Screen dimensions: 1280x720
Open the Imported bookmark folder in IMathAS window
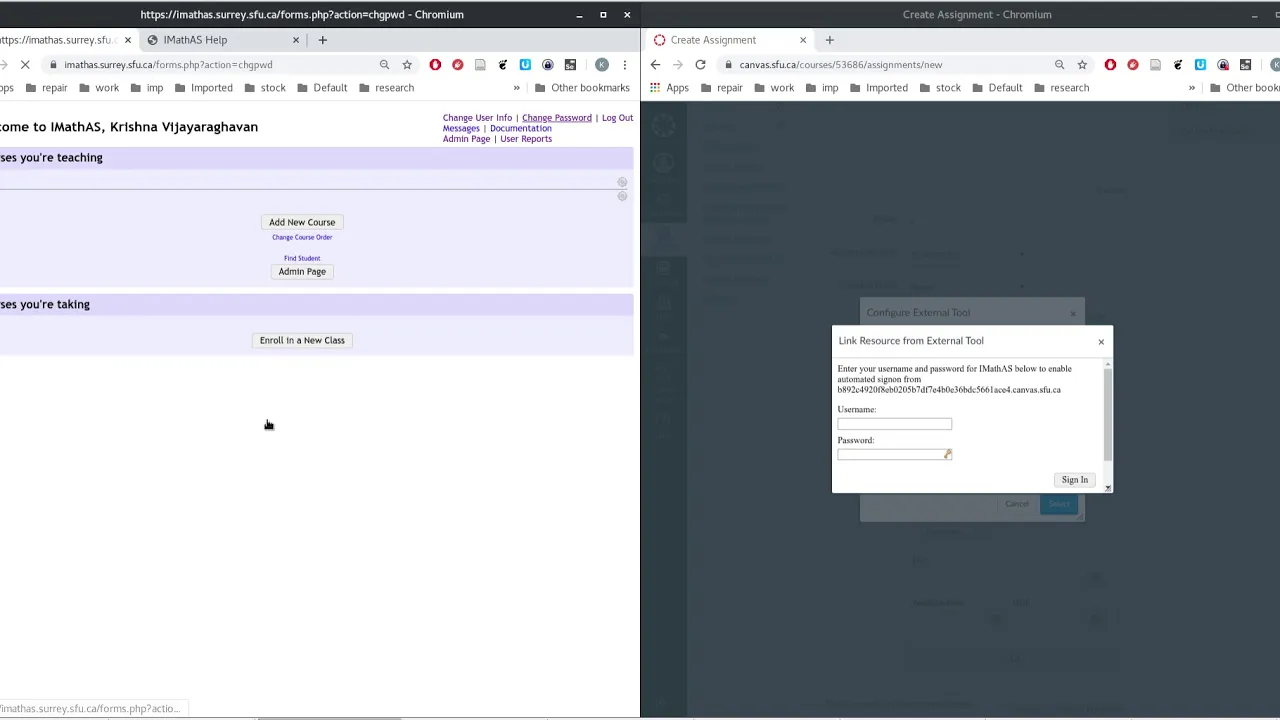coord(203,88)
